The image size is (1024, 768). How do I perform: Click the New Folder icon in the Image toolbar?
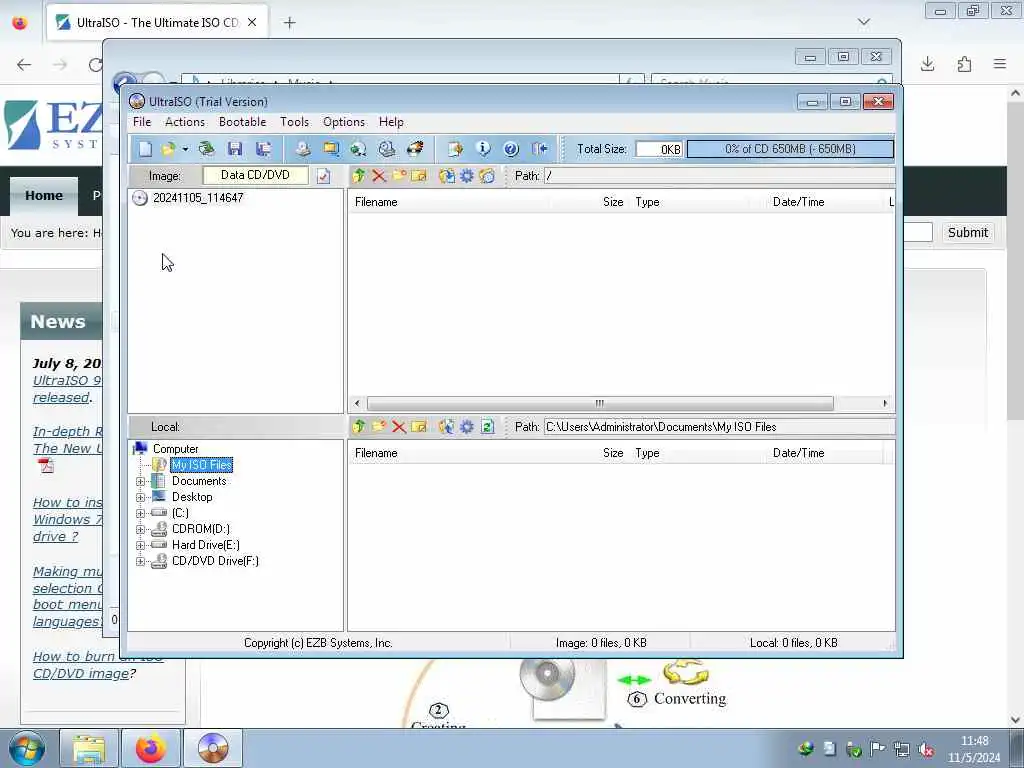pyautogui.click(x=399, y=176)
